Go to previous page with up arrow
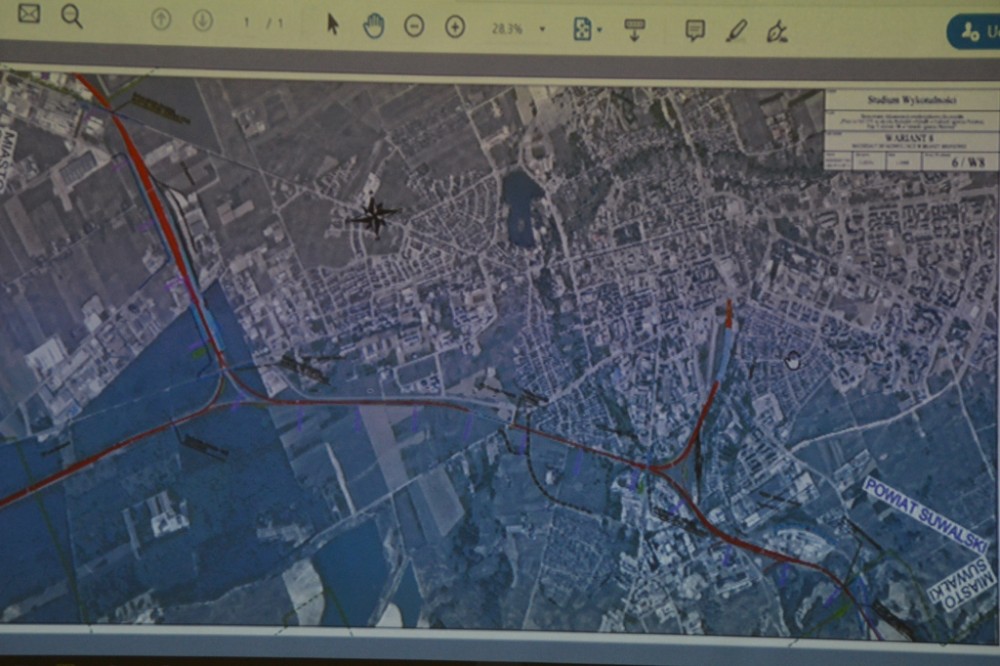1000x666 pixels. [161, 21]
